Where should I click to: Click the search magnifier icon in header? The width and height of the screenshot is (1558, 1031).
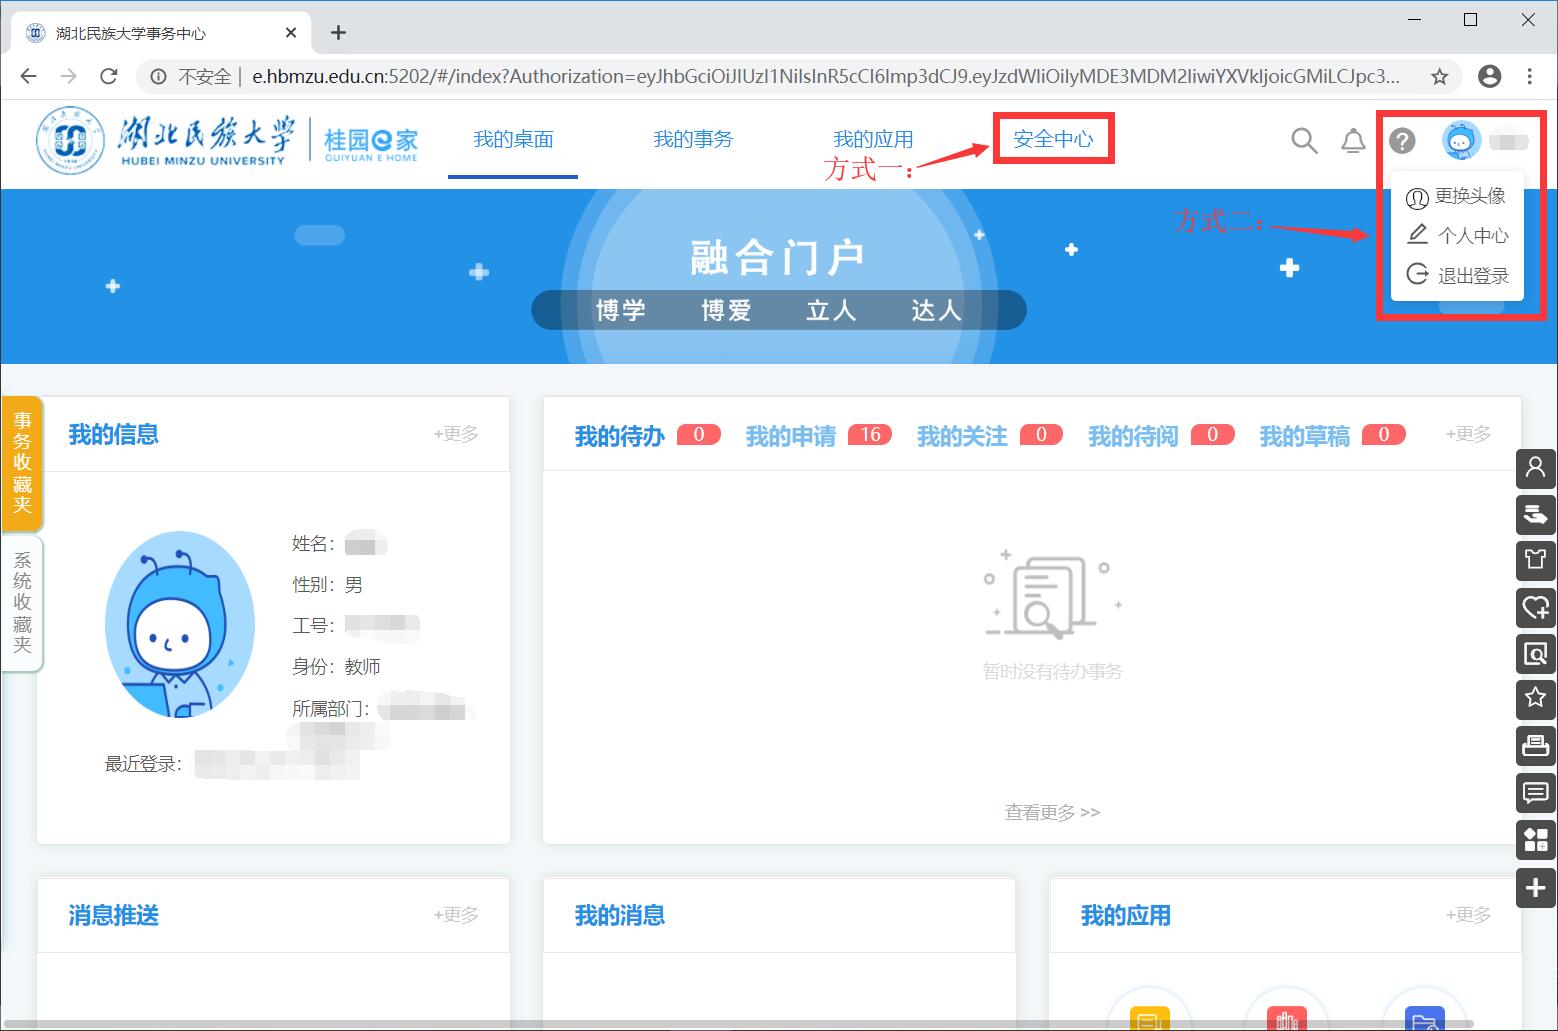(1303, 141)
